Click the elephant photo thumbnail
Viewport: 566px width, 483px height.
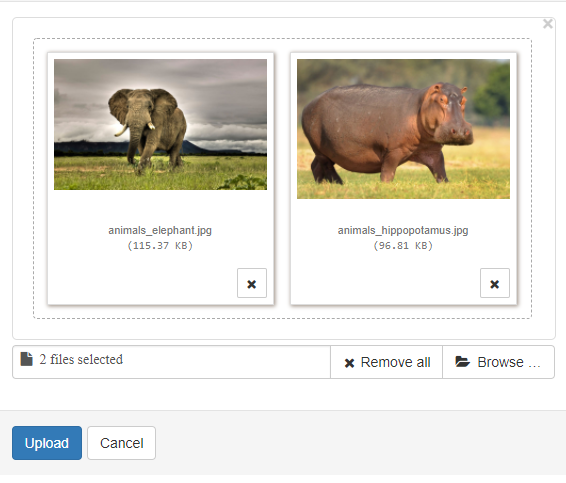(x=160, y=125)
